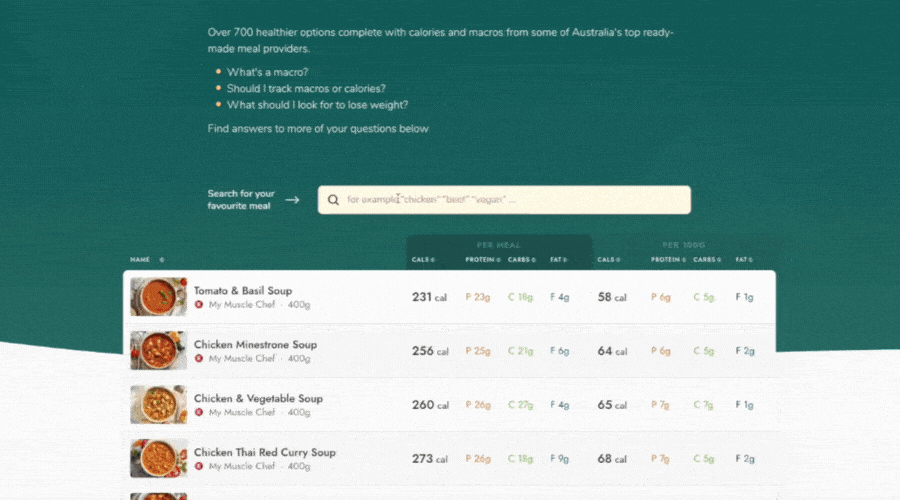
Task: Sort by per-100g PROTEIN column
Action: click(668, 259)
